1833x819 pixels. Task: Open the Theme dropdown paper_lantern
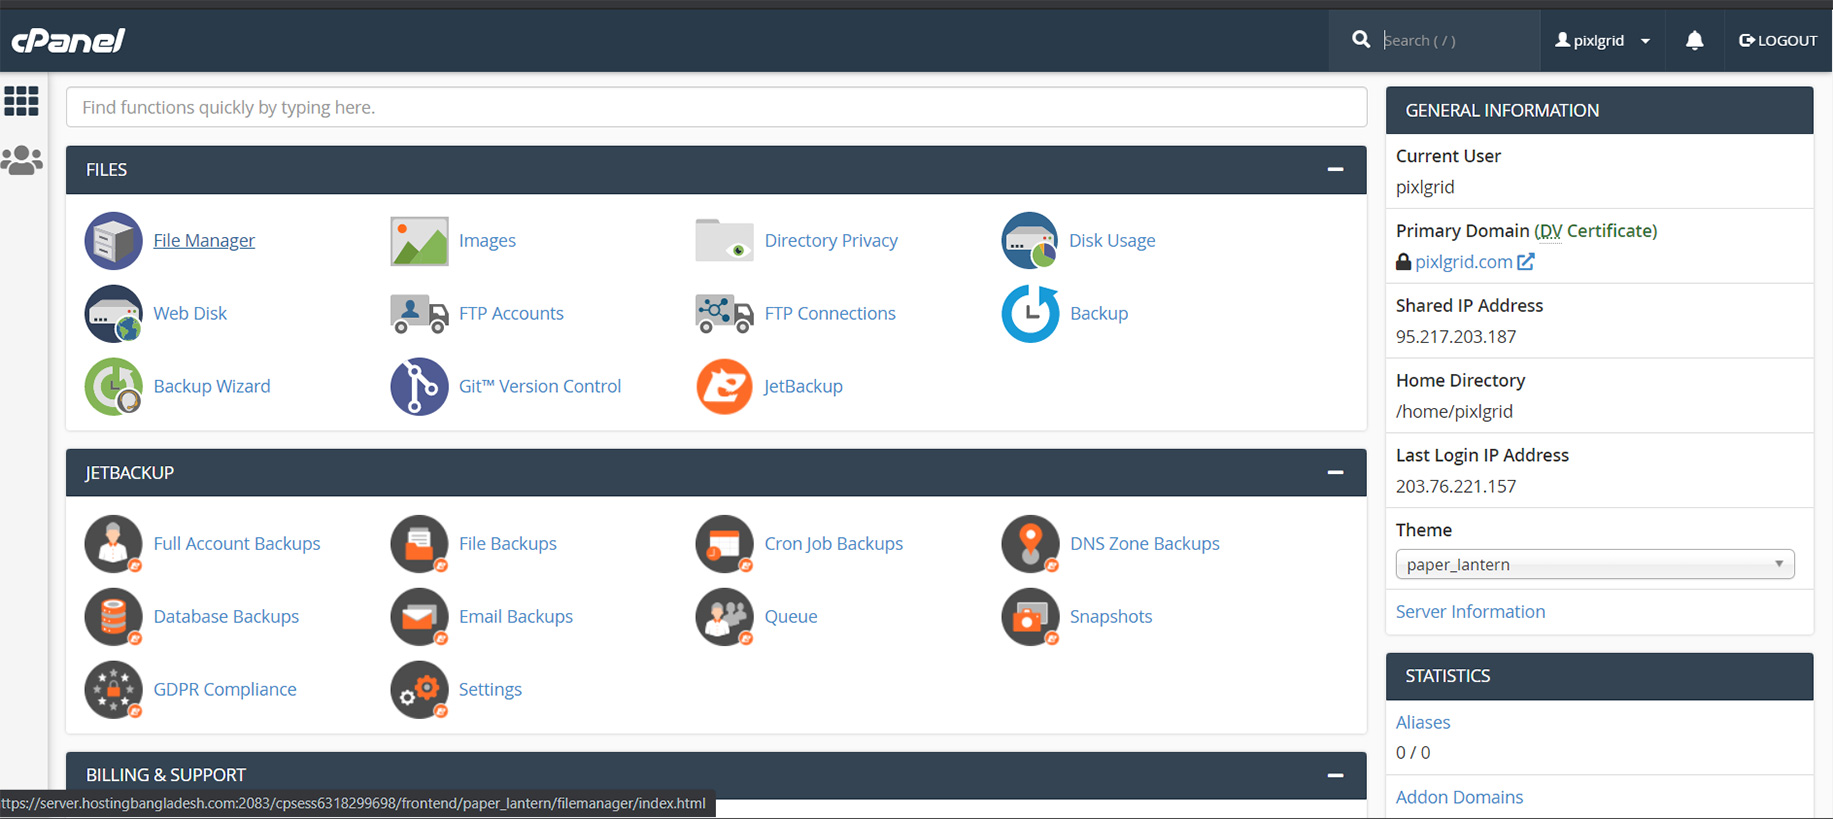pos(1594,564)
